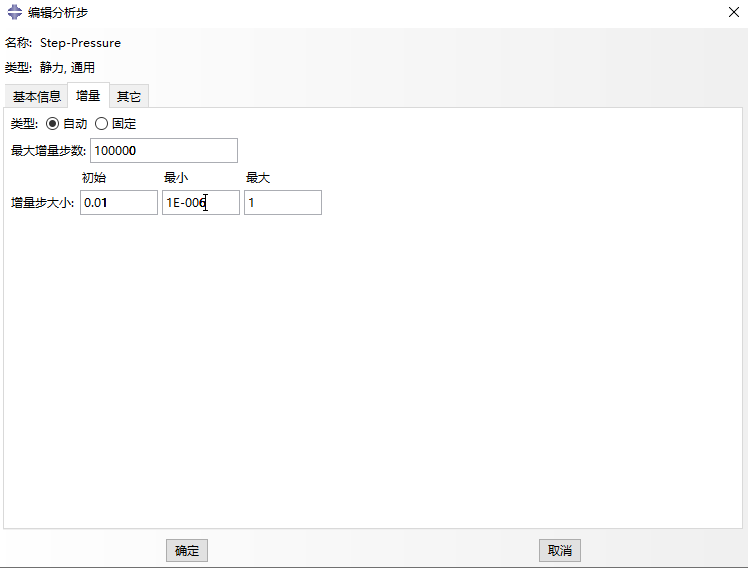The height and width of the screenshot is (568, 748).
Task: Click the 最小 column header
Action: point(176,178)
